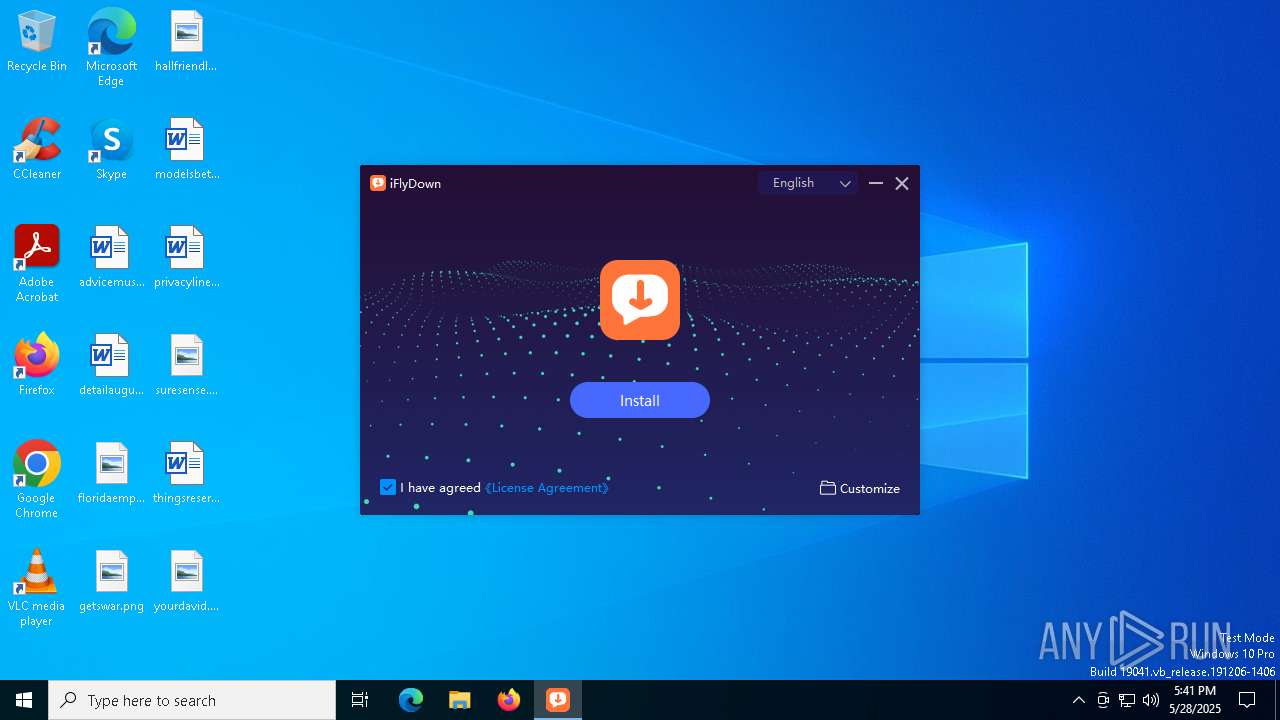Screen dimensions: 1280x720
Task: Select the detailaugu... Word document
Action: click(x=111, y=366)
